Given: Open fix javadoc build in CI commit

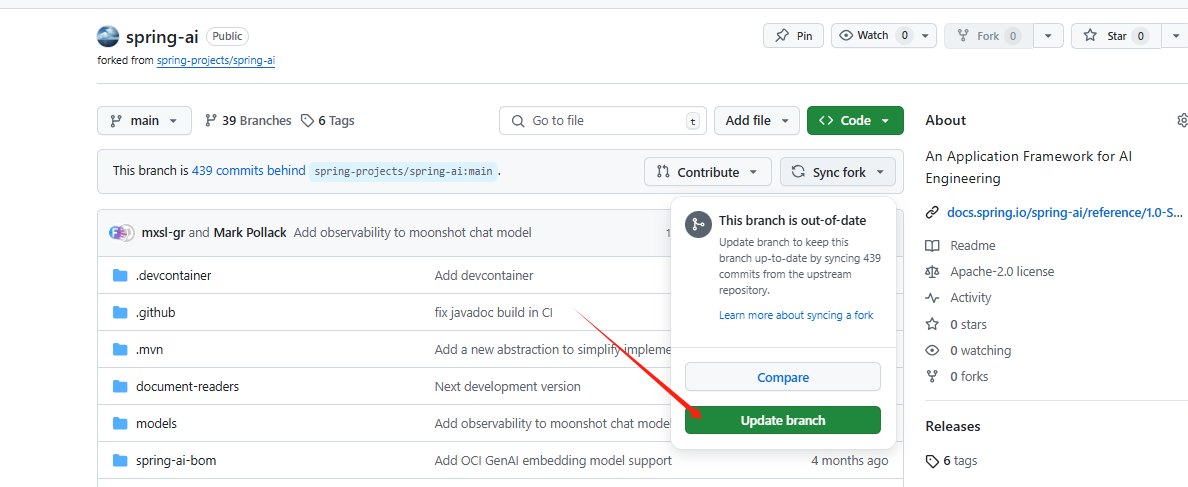Looking at the screenshot, I should (493, 312).
